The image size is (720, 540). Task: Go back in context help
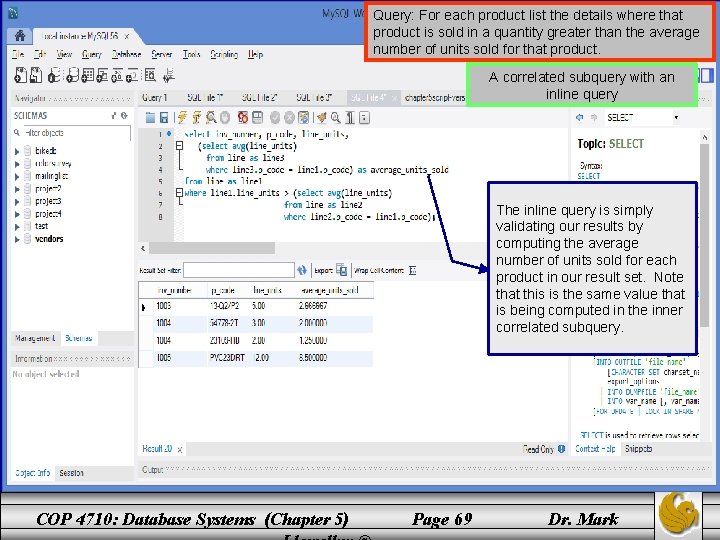pos(579,118)
